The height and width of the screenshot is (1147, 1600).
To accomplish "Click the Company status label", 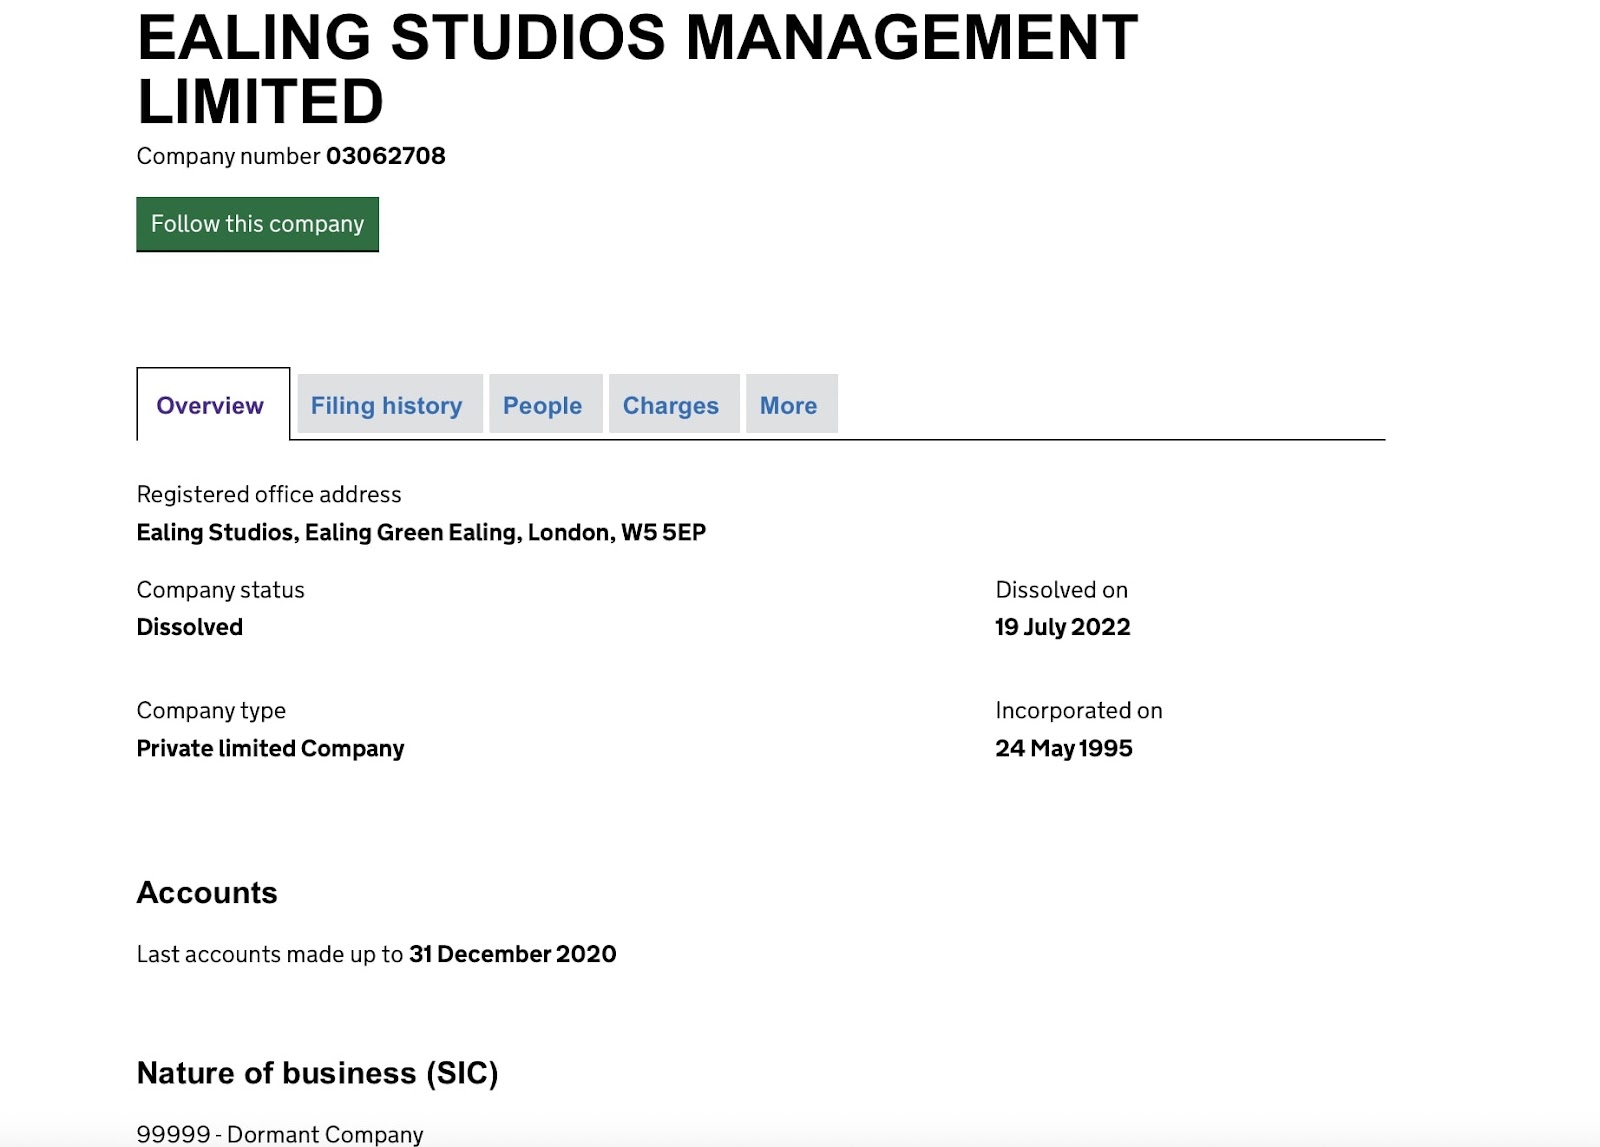I will 221,590.
